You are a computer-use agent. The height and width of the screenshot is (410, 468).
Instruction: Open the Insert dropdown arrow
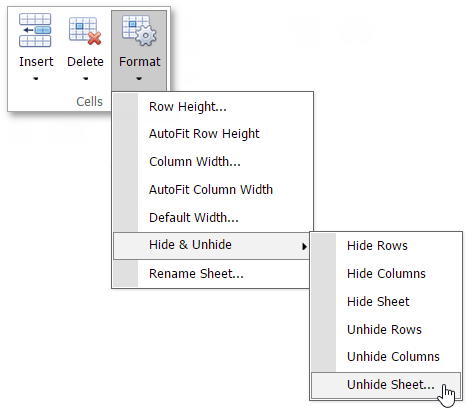click(x=36, y=79)
